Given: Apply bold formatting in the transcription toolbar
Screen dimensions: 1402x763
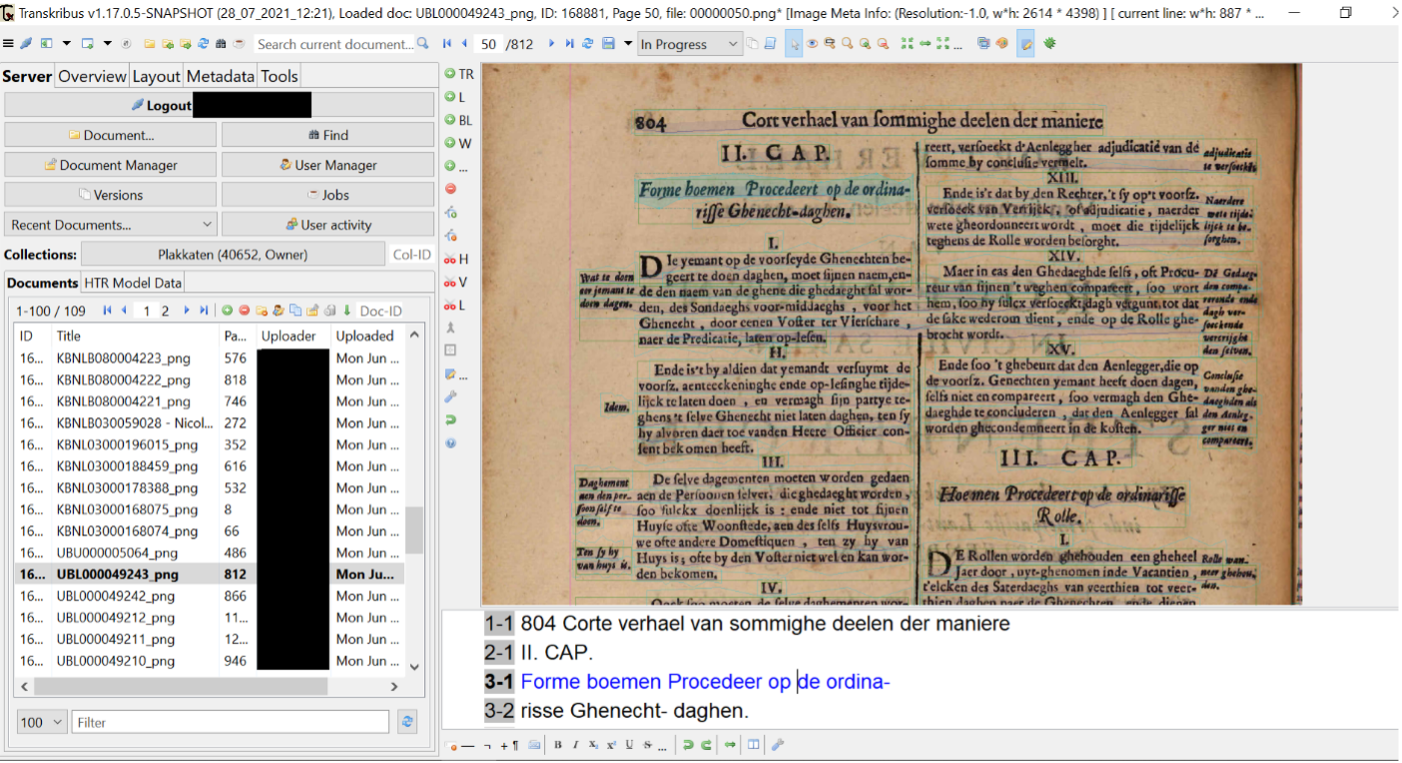Looking at the screenshot, I should [556, 745].
